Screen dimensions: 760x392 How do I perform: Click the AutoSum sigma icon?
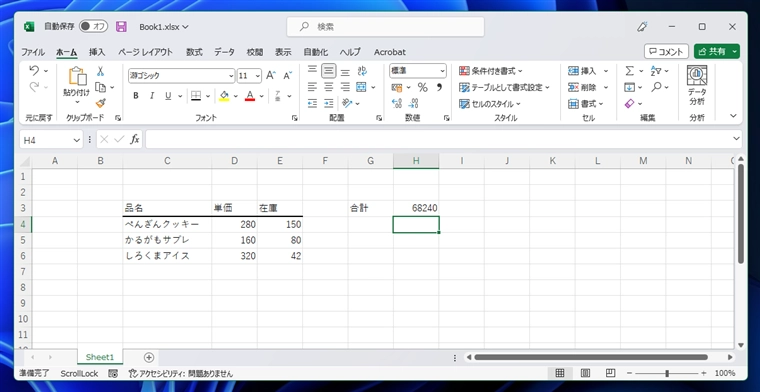[x=629, y=71]
